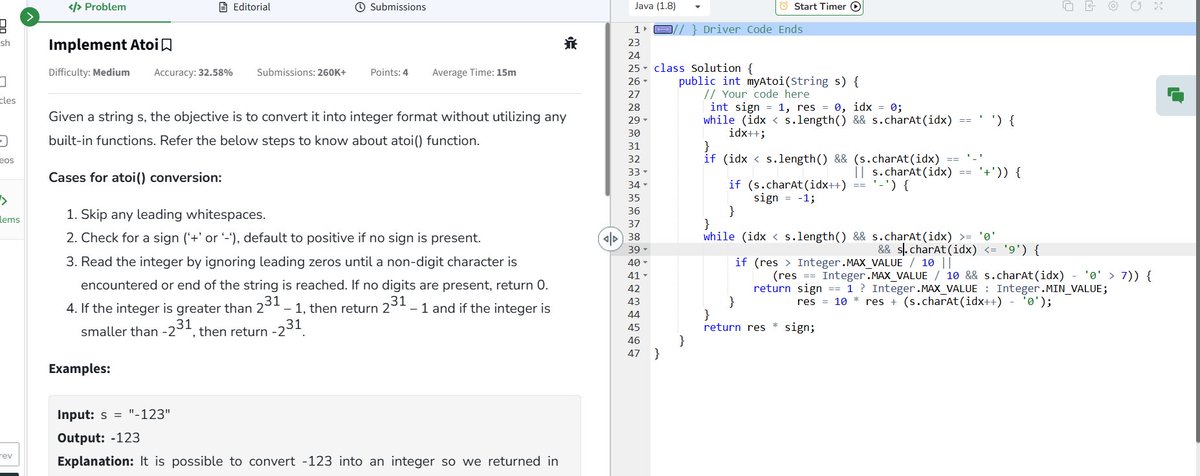
Task: Bookmark the Implement Atoi problem
Action: pos(167,45)
